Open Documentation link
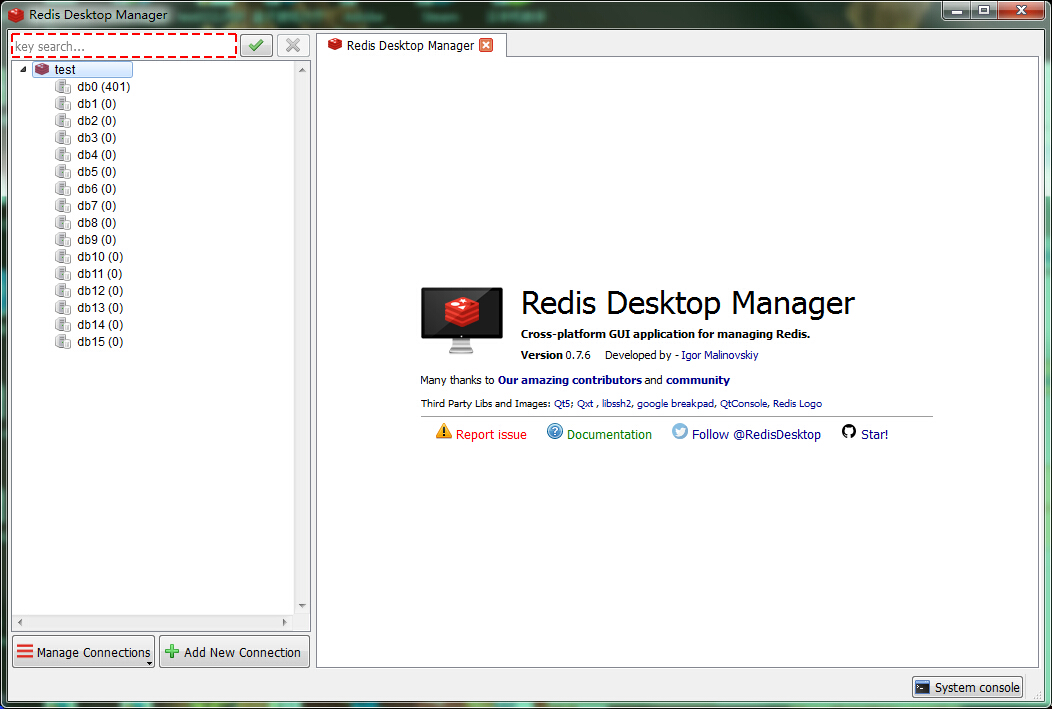 [609, 435]
